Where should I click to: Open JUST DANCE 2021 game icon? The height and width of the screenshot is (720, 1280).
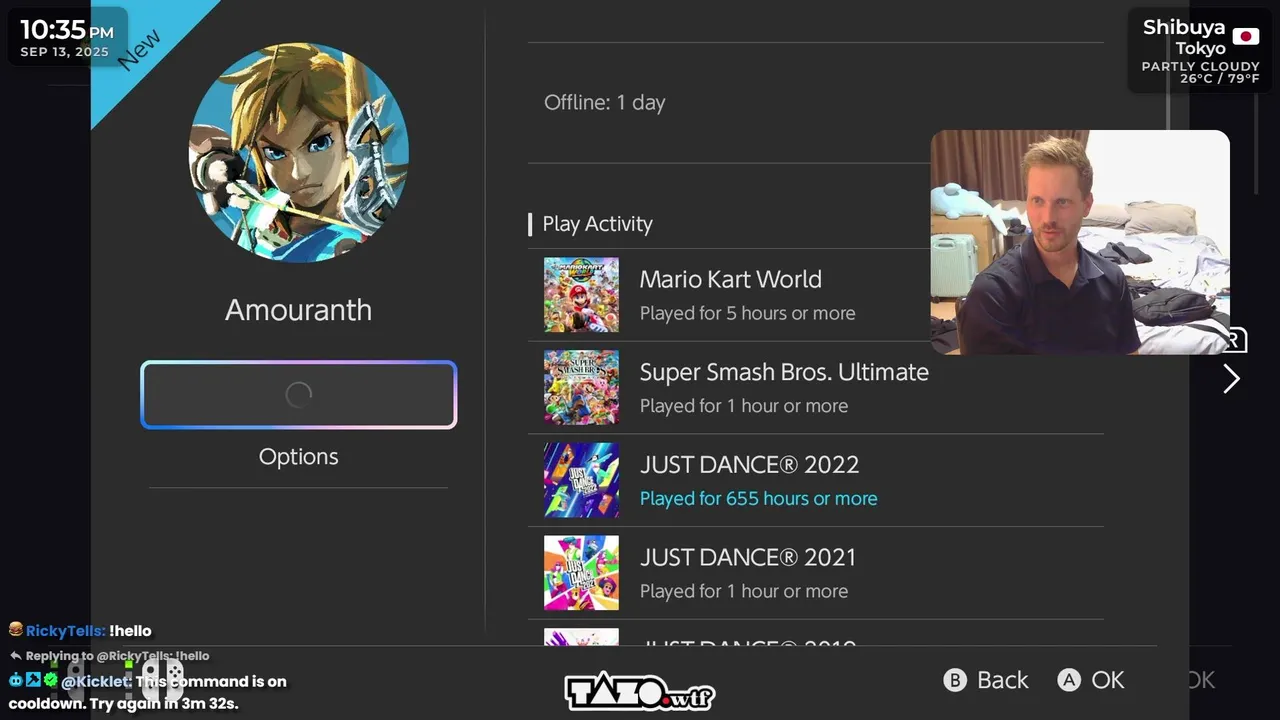pos(581,573)
